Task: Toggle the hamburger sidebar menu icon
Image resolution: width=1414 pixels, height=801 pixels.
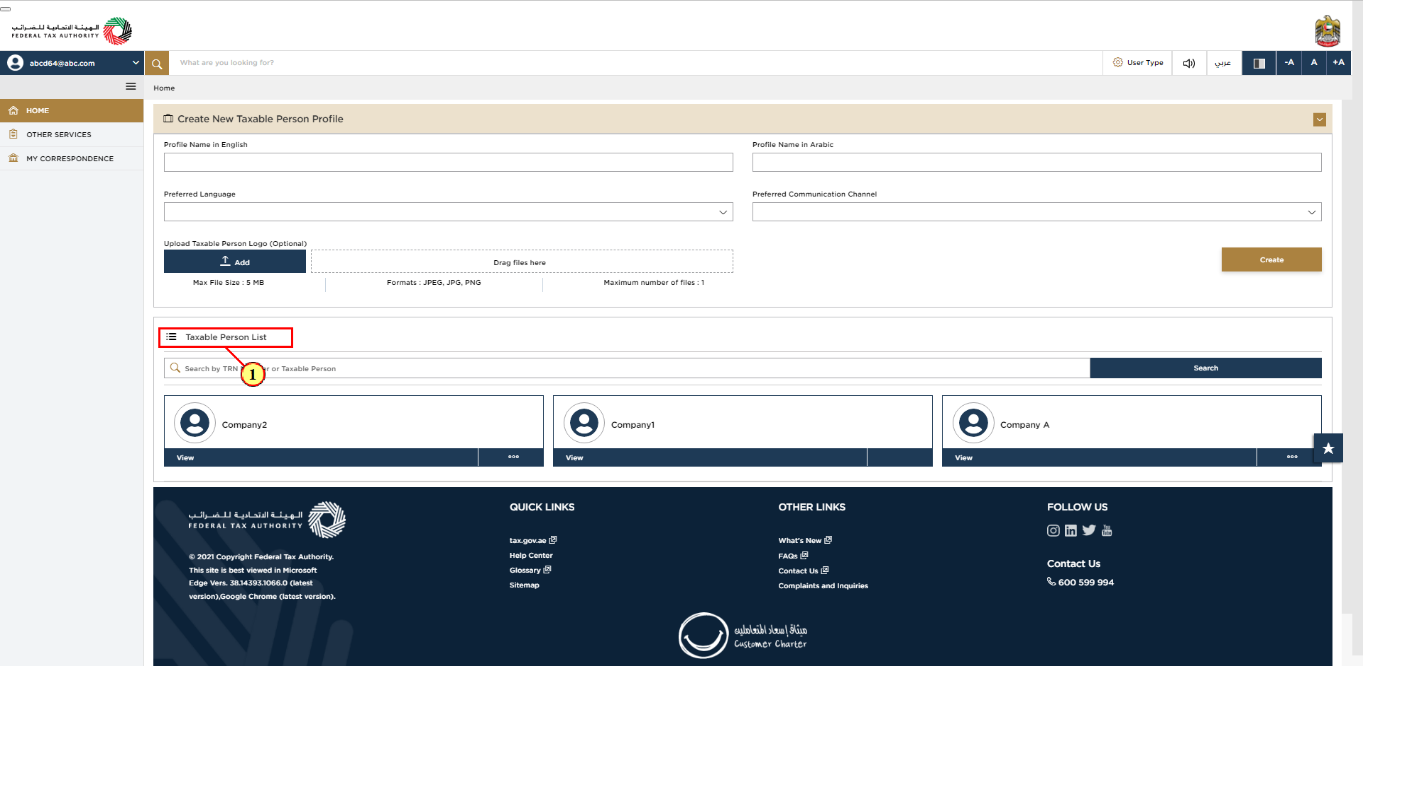Action: point(130,87)
